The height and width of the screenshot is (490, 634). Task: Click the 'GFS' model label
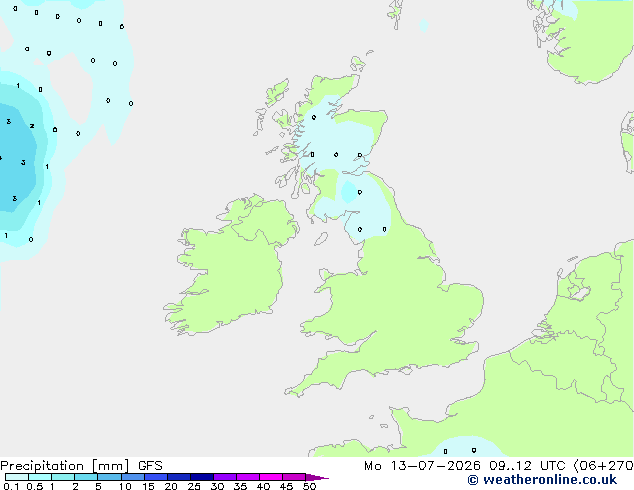click(150, 466)
